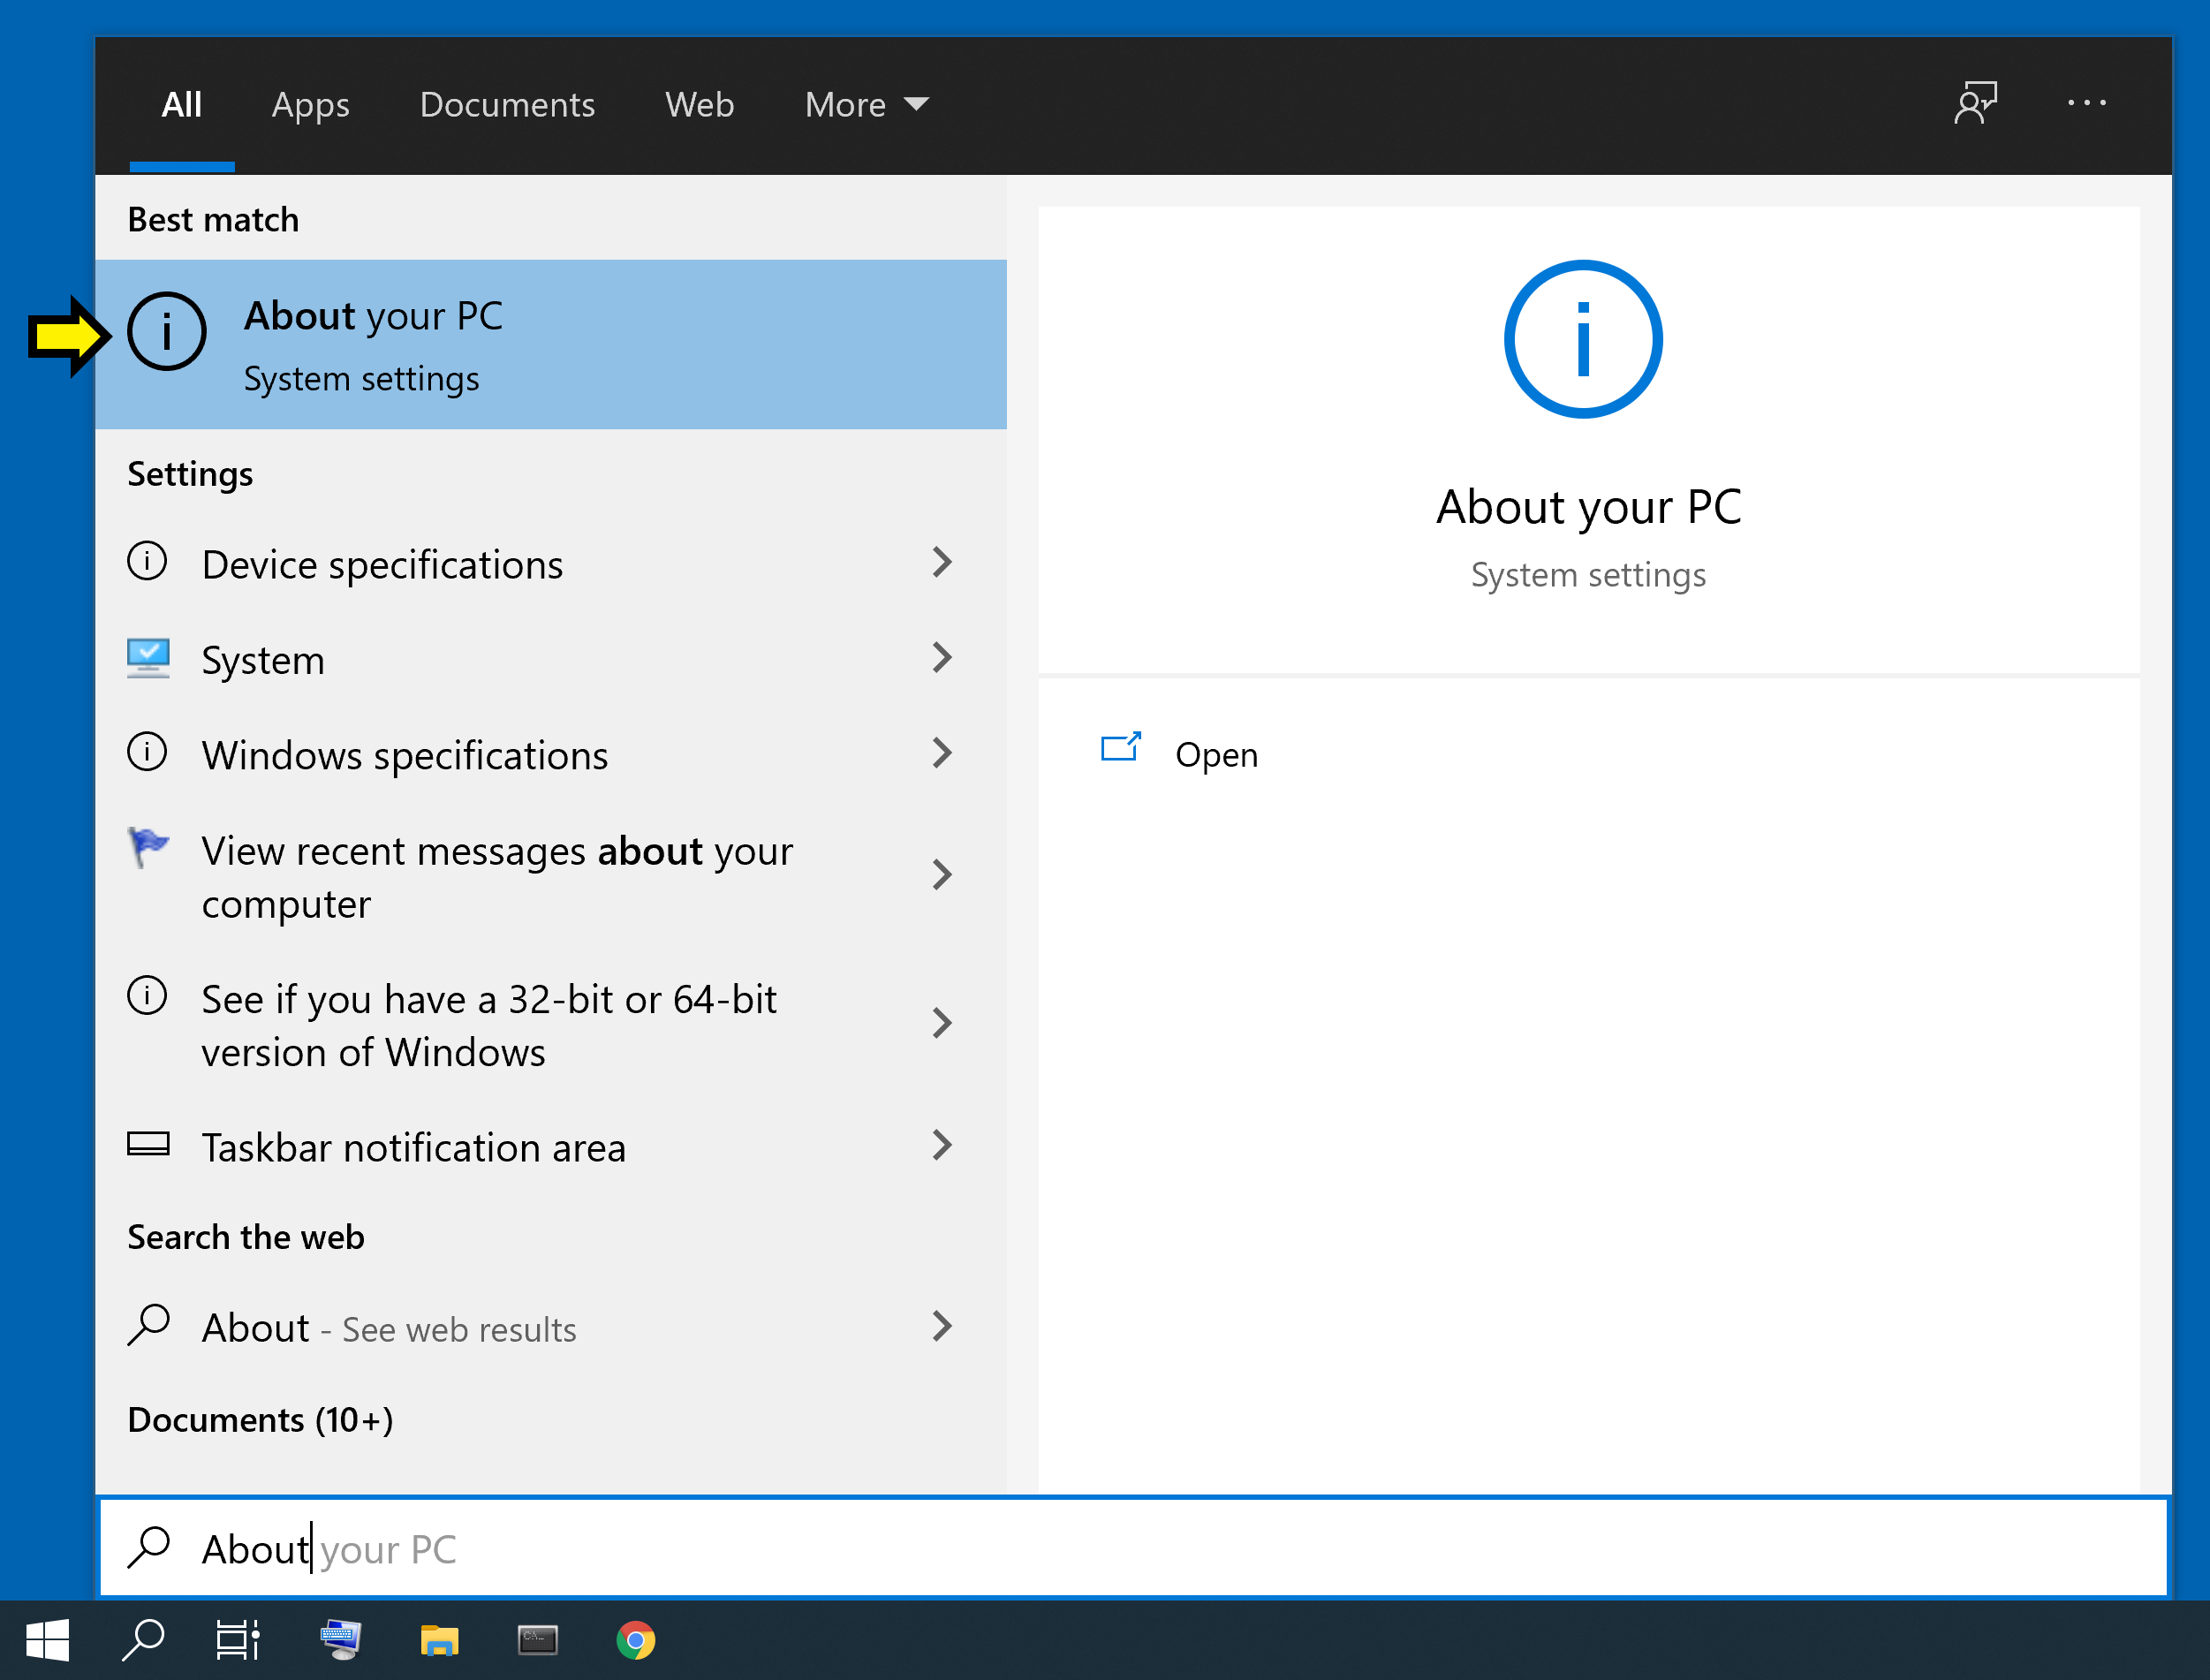Click the taskbar search magnifier icon
Image resolution: width=2210 pixels, height=1680 pixels.
tap(143, 1640)
